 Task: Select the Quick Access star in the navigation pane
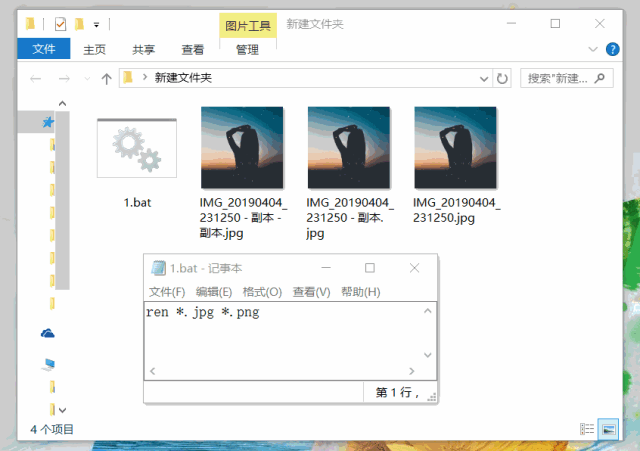pos(48,122)
